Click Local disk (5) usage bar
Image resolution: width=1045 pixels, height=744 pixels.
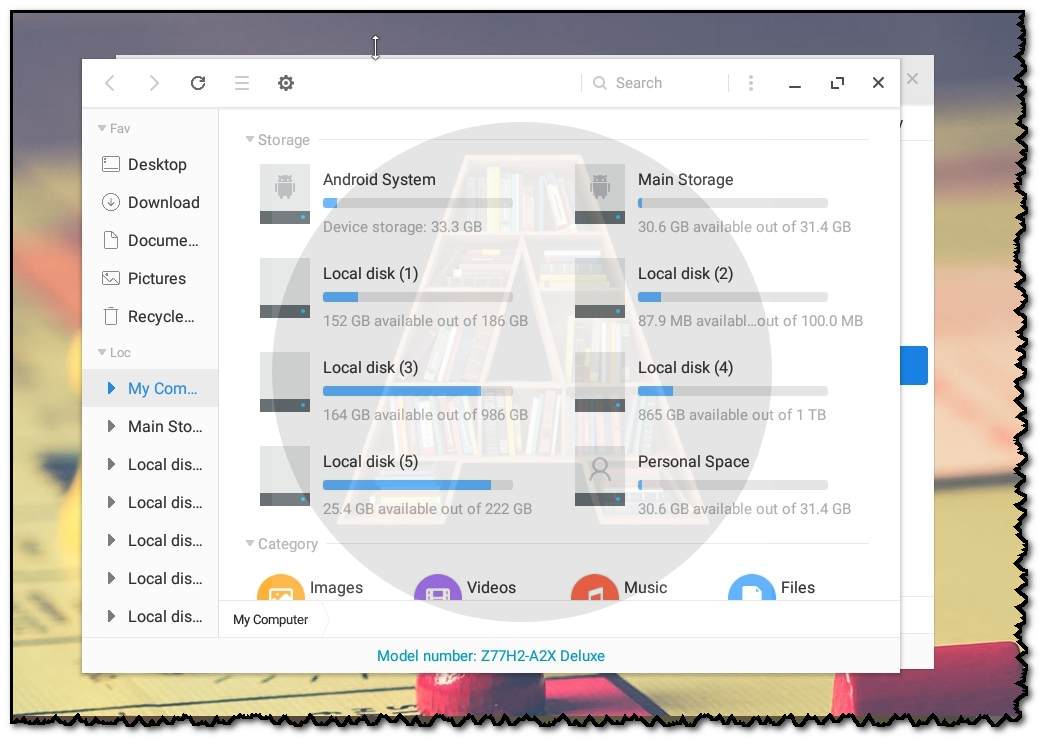point(418,485)
